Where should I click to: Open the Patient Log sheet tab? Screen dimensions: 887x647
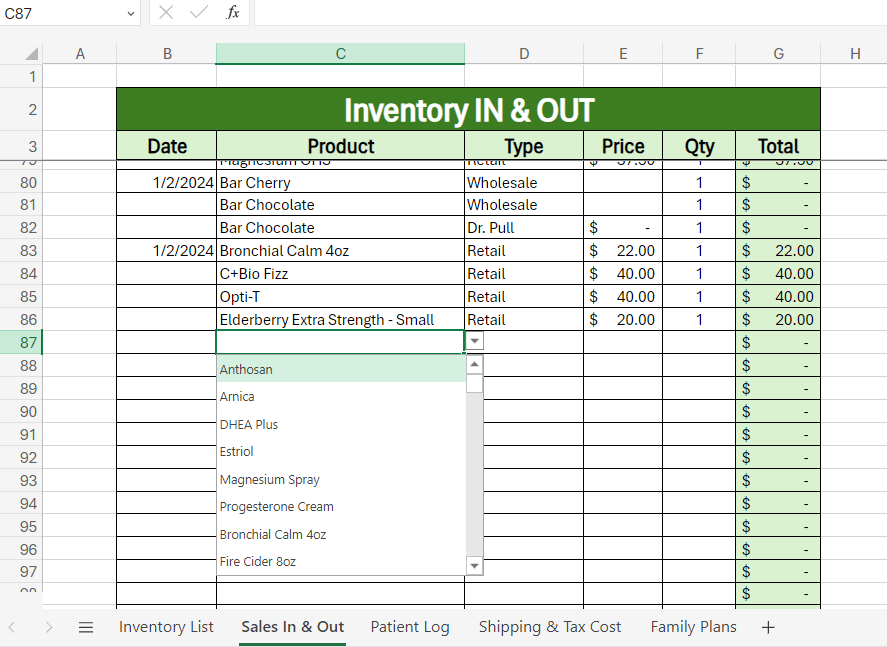(x=410, y=627)
